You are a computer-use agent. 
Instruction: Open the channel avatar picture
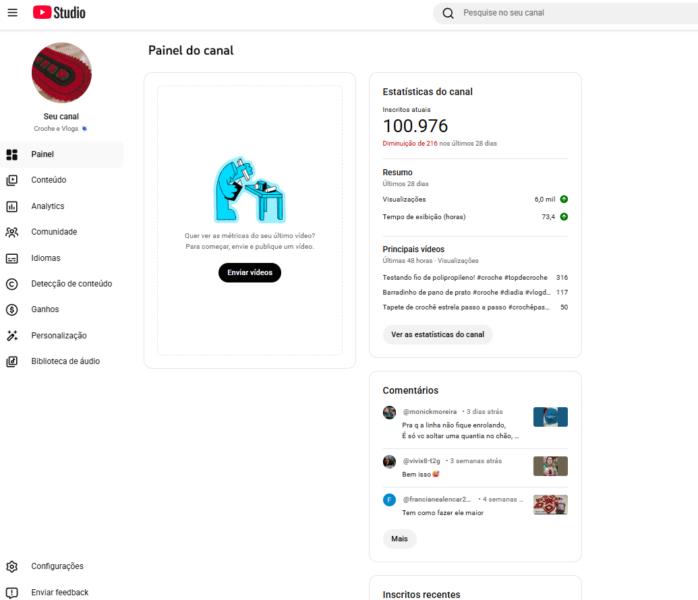(61, 73)
